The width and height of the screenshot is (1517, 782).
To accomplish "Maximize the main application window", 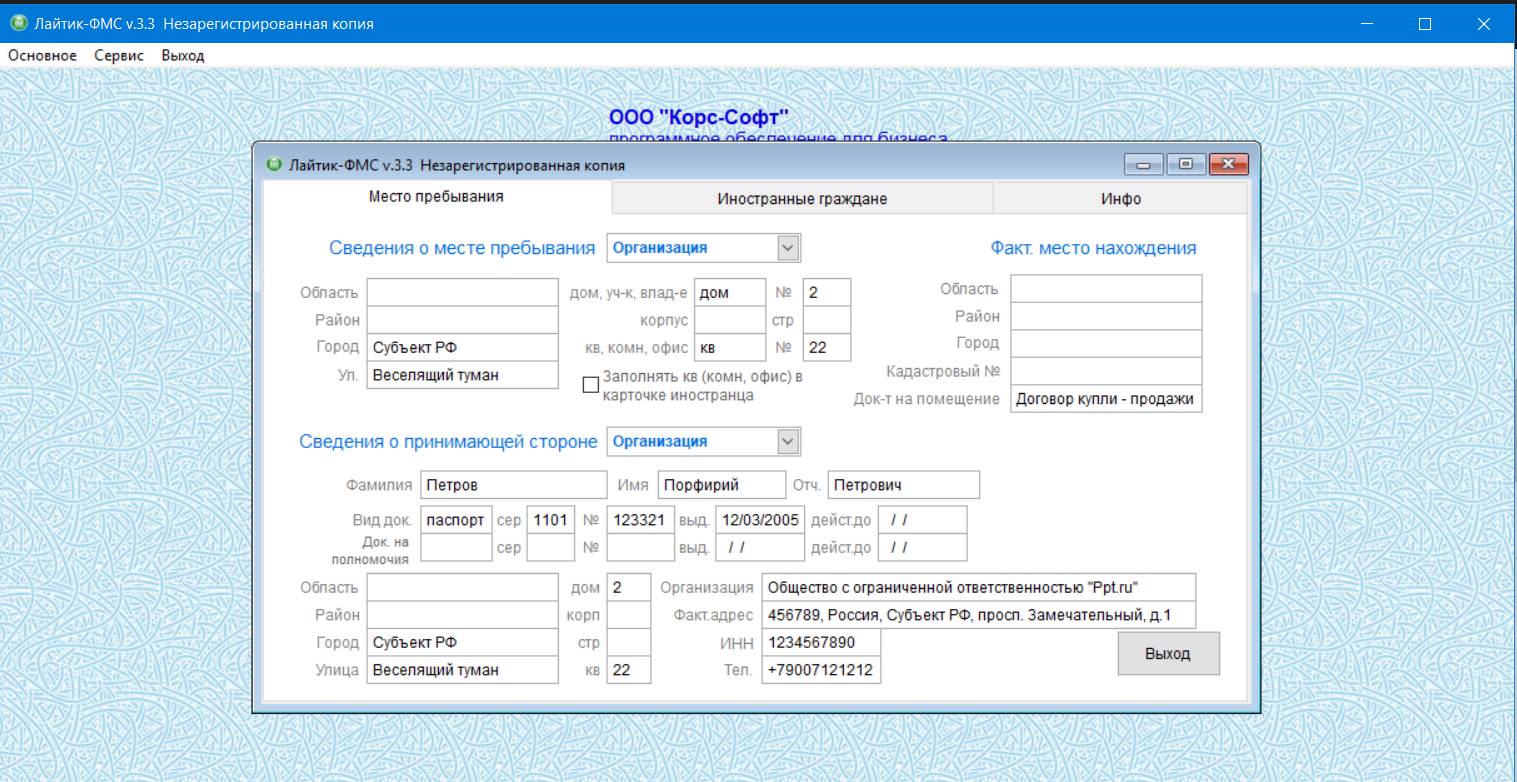I will [x=1425, y=23].
